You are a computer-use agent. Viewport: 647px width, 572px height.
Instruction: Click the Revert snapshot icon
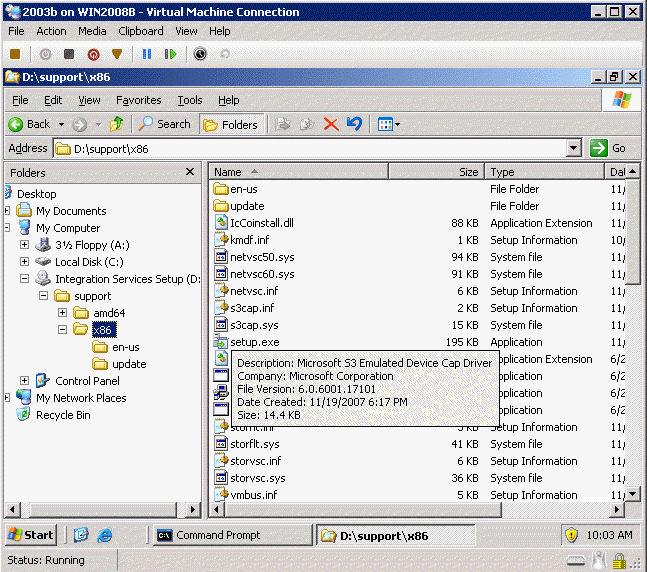coord(225,54)
